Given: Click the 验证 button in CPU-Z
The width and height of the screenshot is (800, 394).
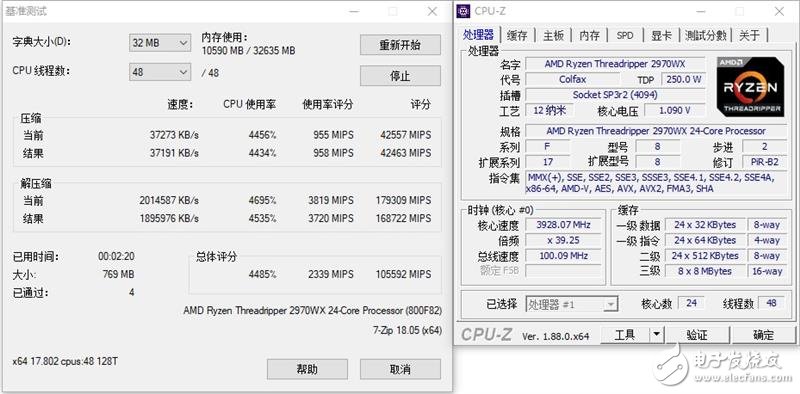Looking at the screenshot, I should point(697,335).
